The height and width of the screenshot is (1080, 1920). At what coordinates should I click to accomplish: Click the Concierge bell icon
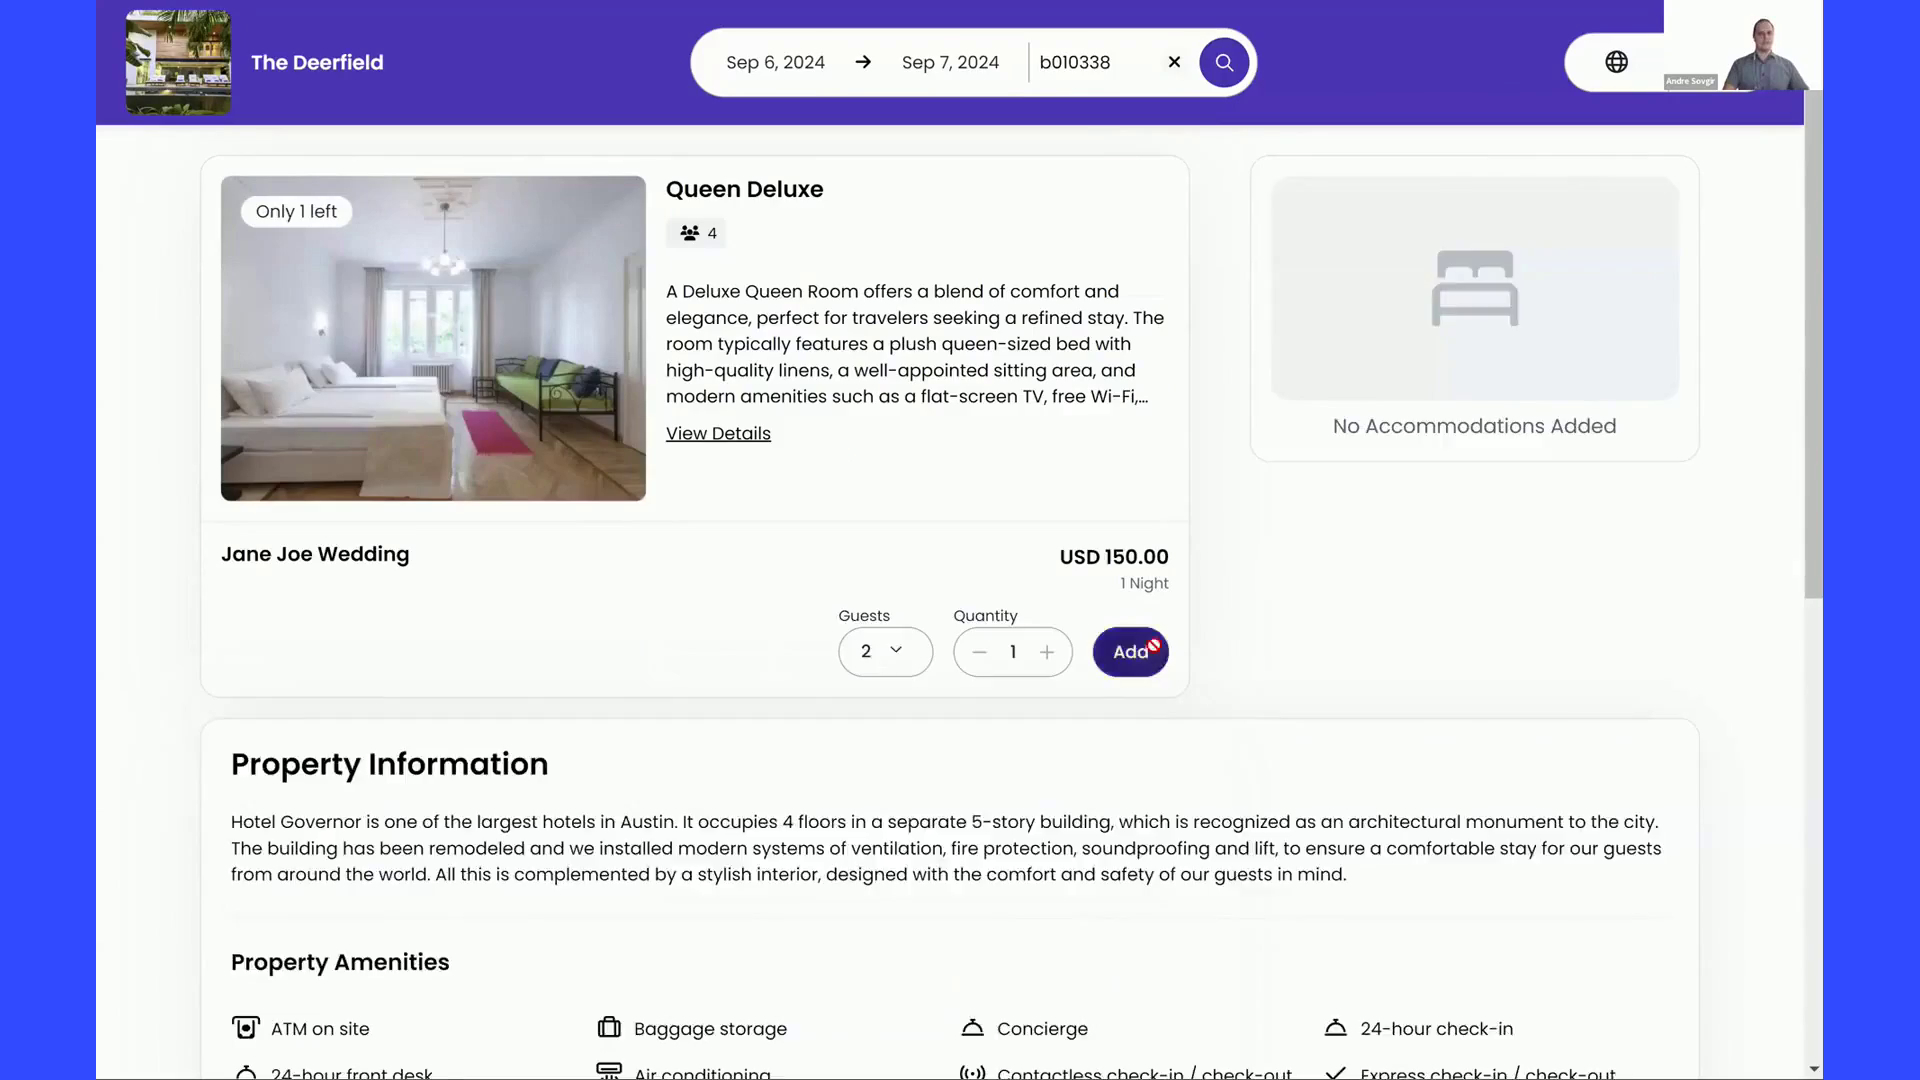click(x=972, y=1028)
